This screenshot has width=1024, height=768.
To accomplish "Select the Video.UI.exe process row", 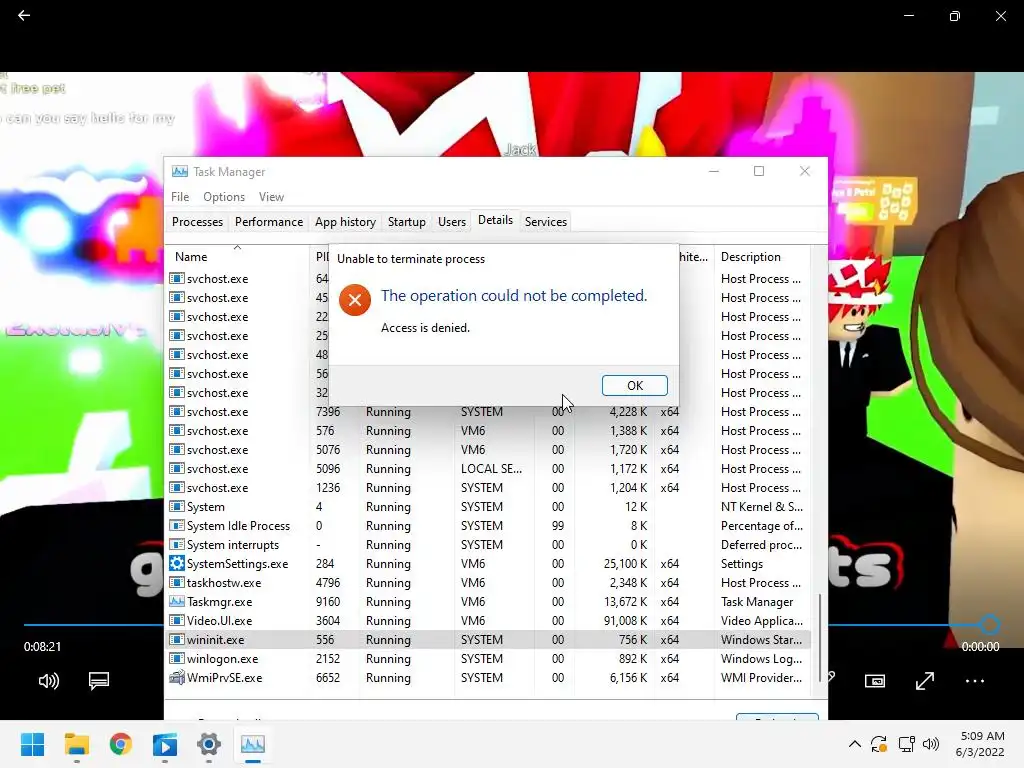I will (488, 621).
